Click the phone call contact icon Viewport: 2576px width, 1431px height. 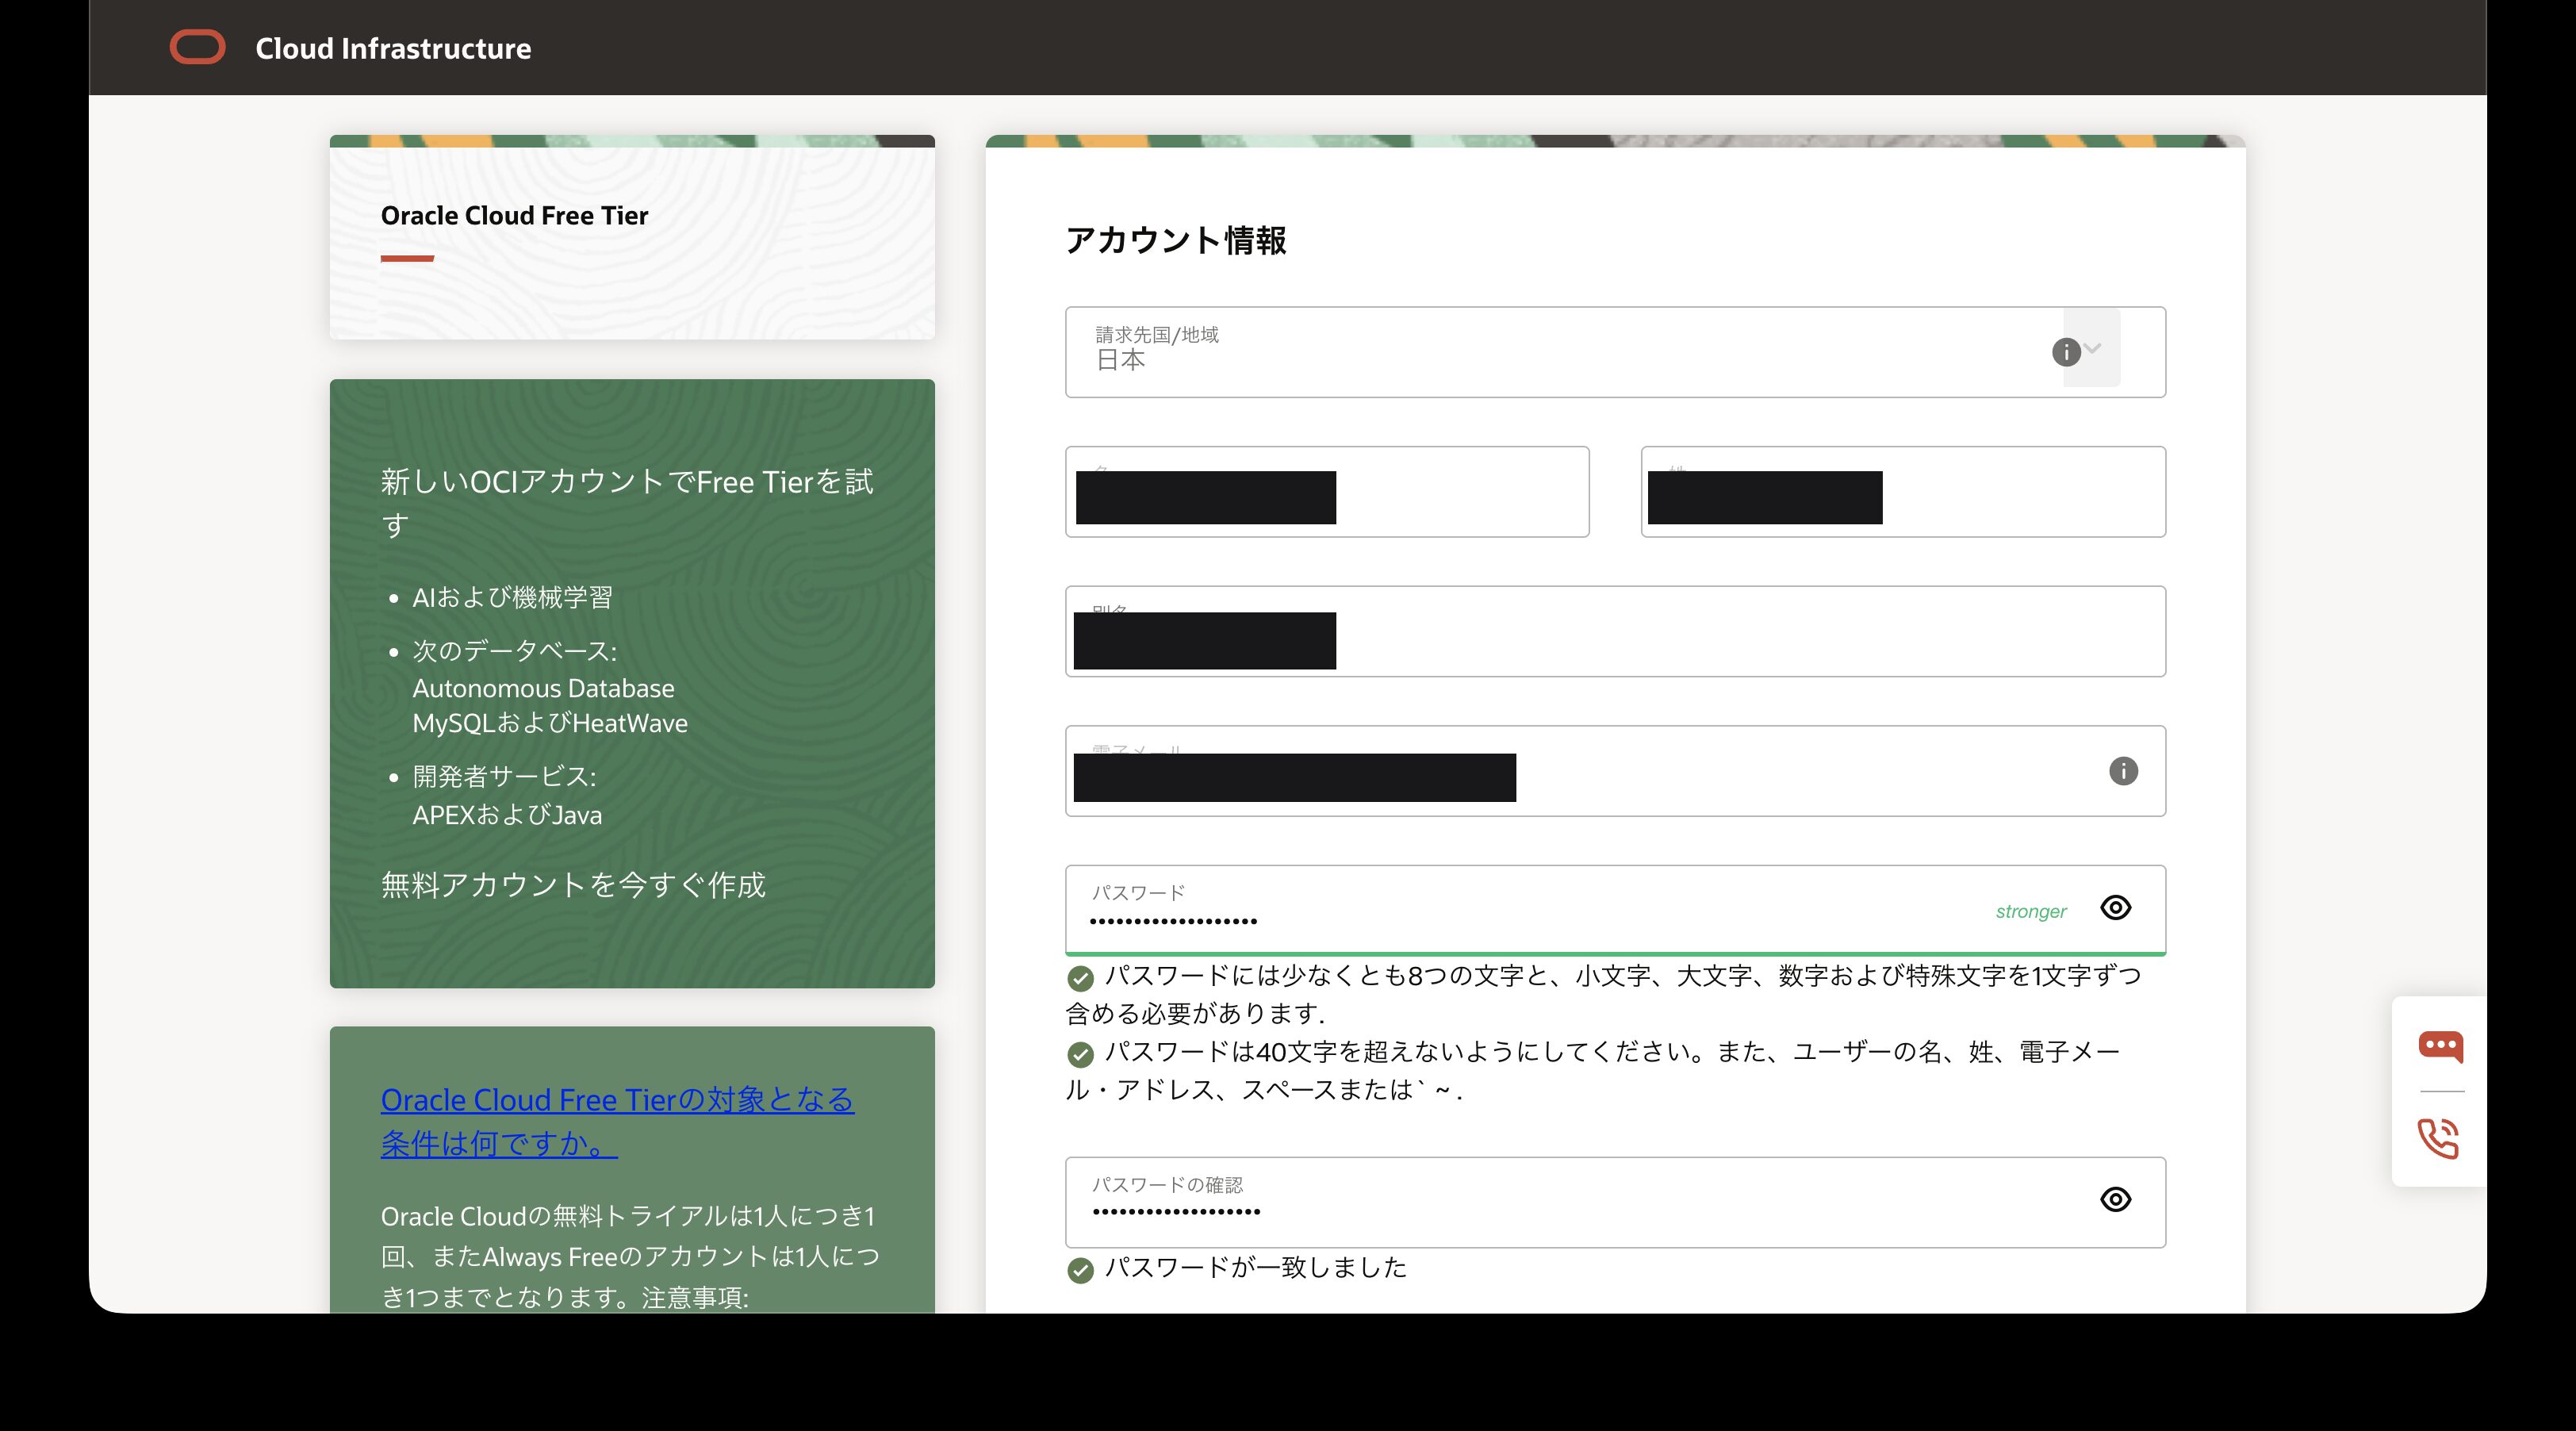pyautogui.click(x=2438, y=1139)
